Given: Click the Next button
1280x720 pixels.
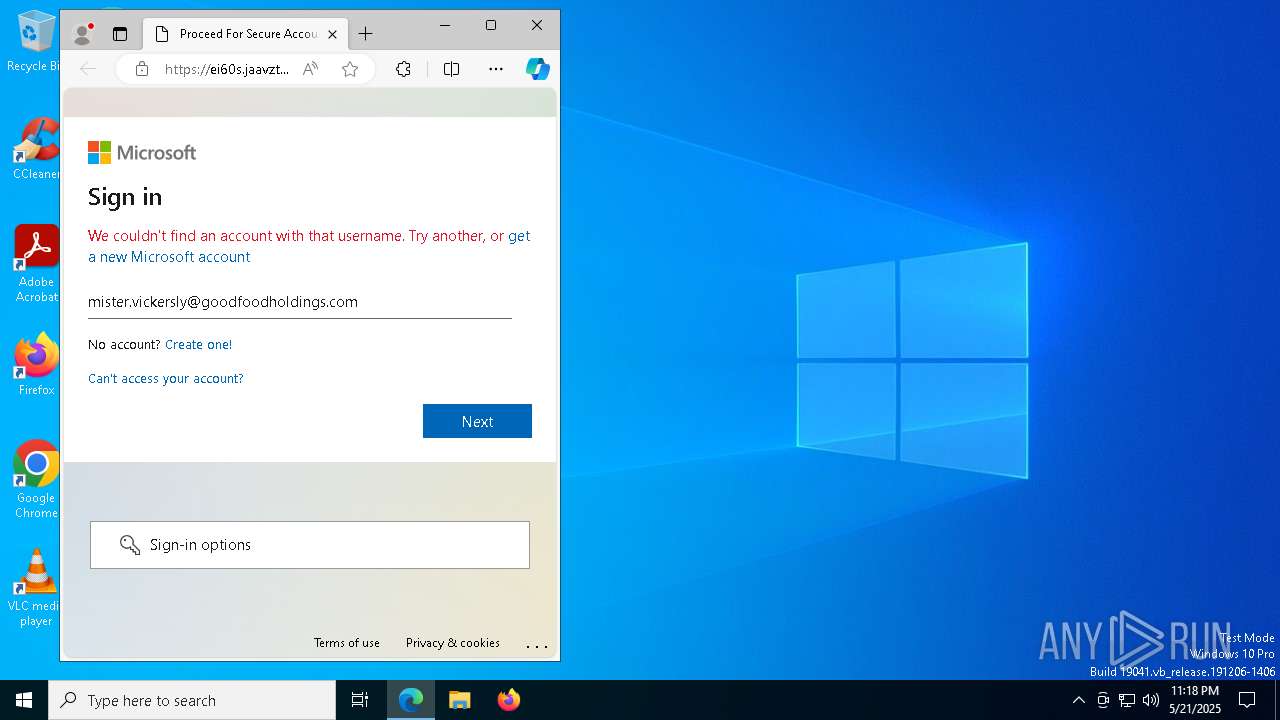Looking at the screenshot, I should point(477,421).
